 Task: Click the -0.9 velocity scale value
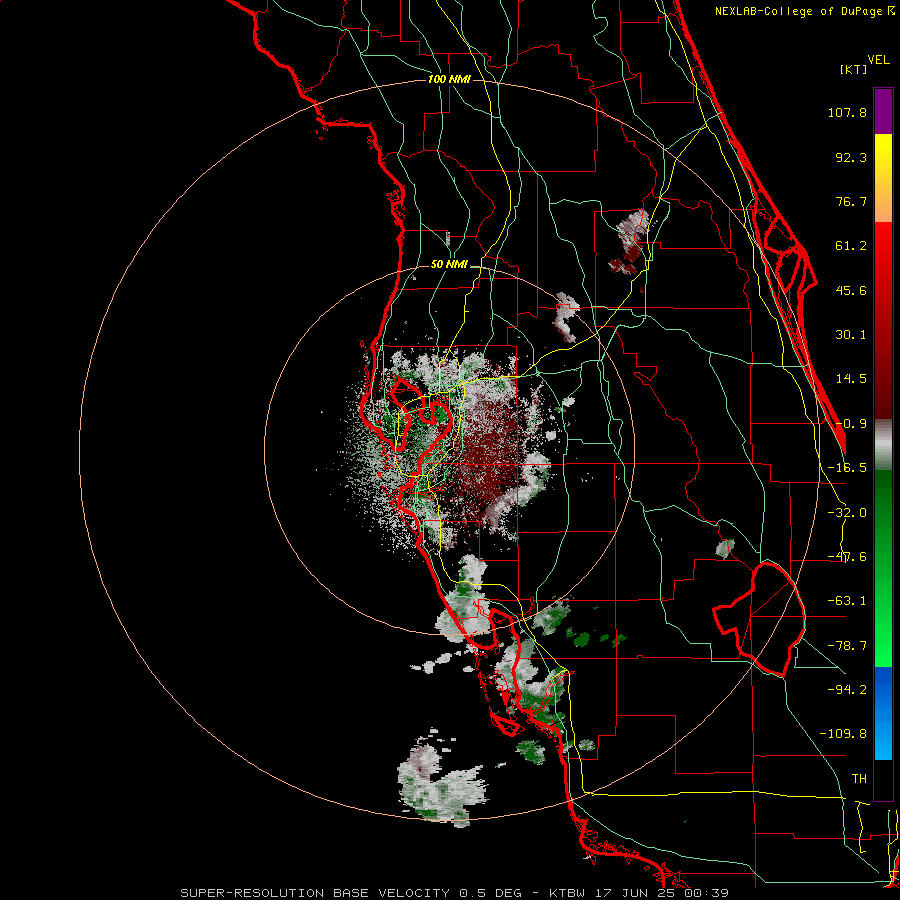[851, 424]
